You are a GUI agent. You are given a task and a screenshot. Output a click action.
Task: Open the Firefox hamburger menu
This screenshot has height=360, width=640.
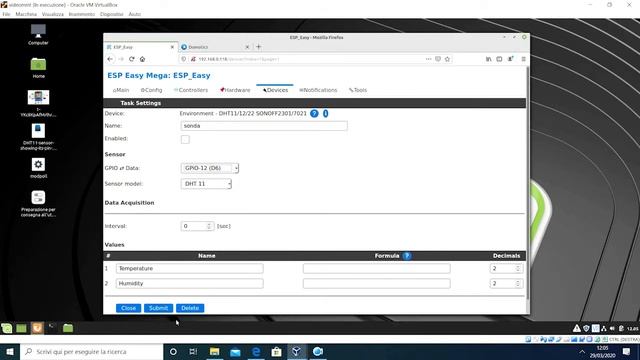pyautogui.click(x=523, y=59)
